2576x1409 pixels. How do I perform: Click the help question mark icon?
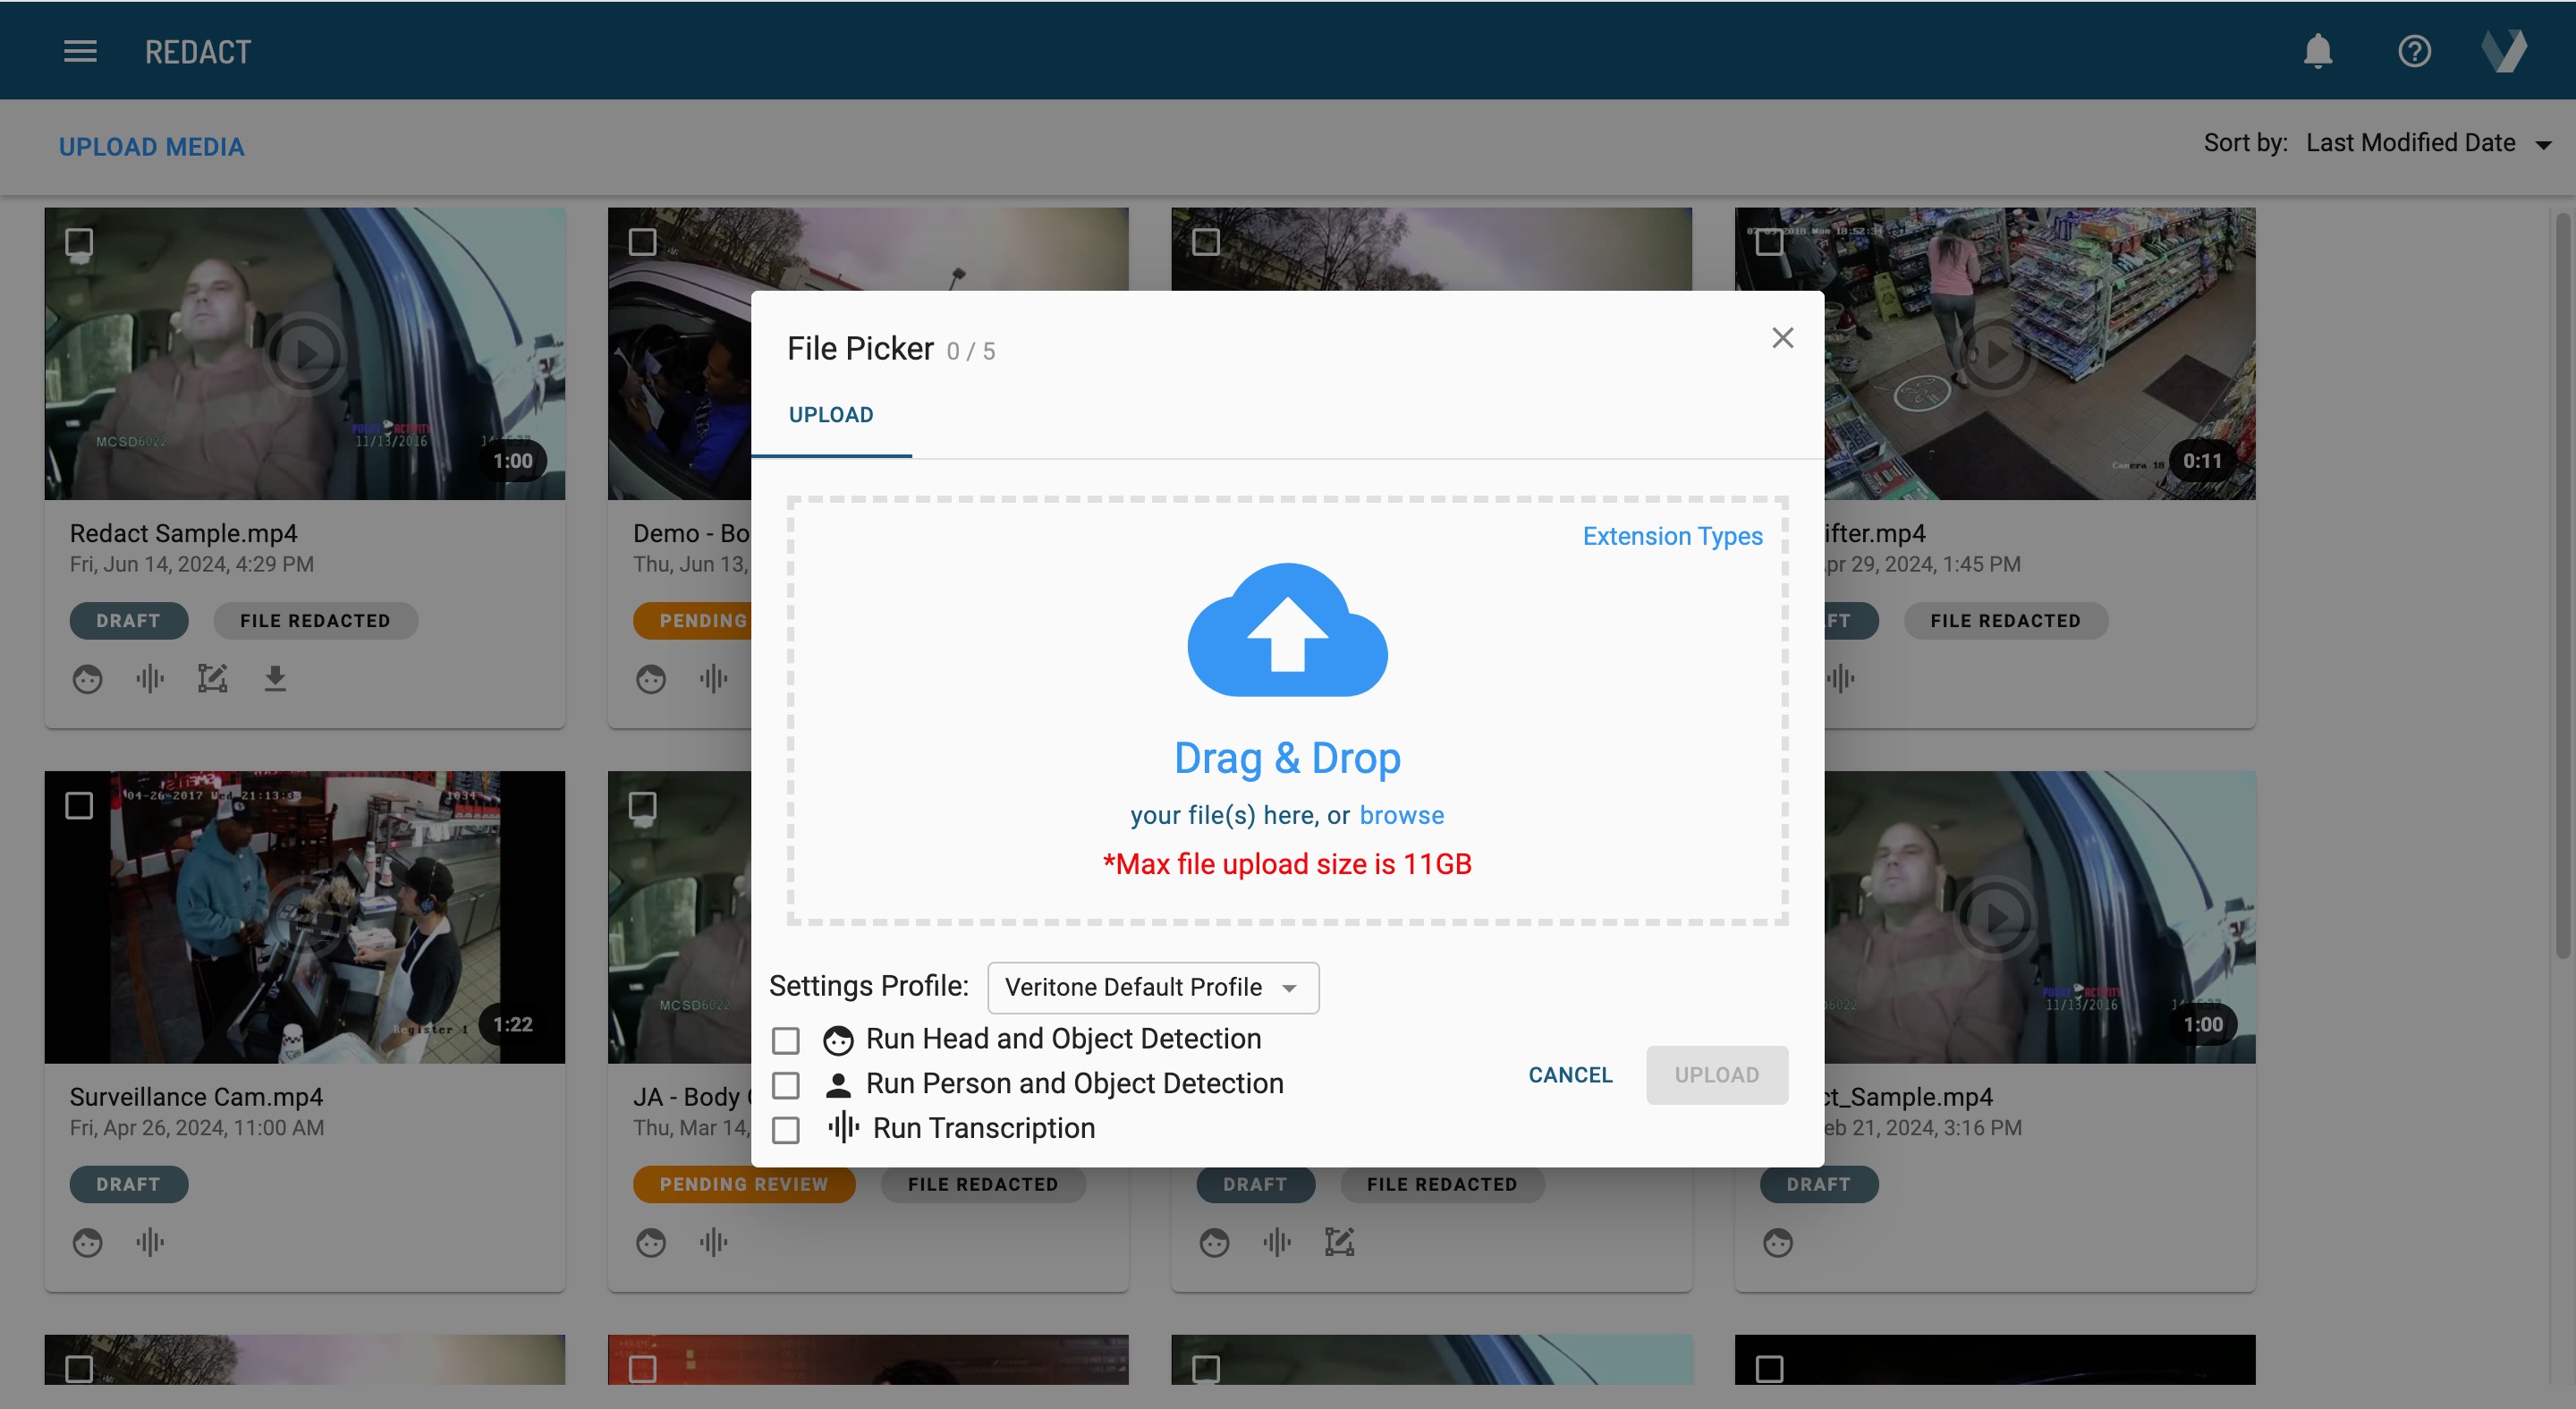point(2414,51)
